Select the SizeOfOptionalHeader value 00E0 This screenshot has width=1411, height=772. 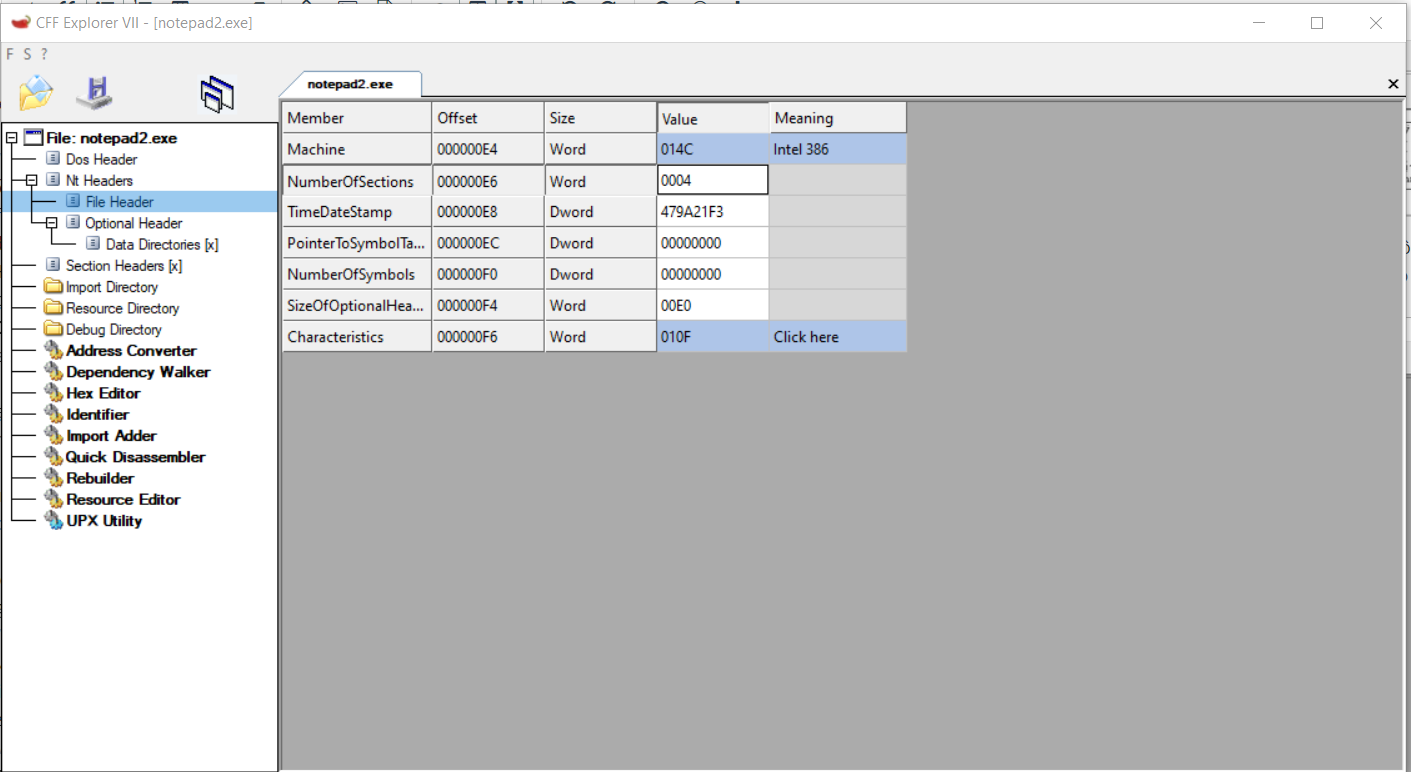[x=713, y=305]
